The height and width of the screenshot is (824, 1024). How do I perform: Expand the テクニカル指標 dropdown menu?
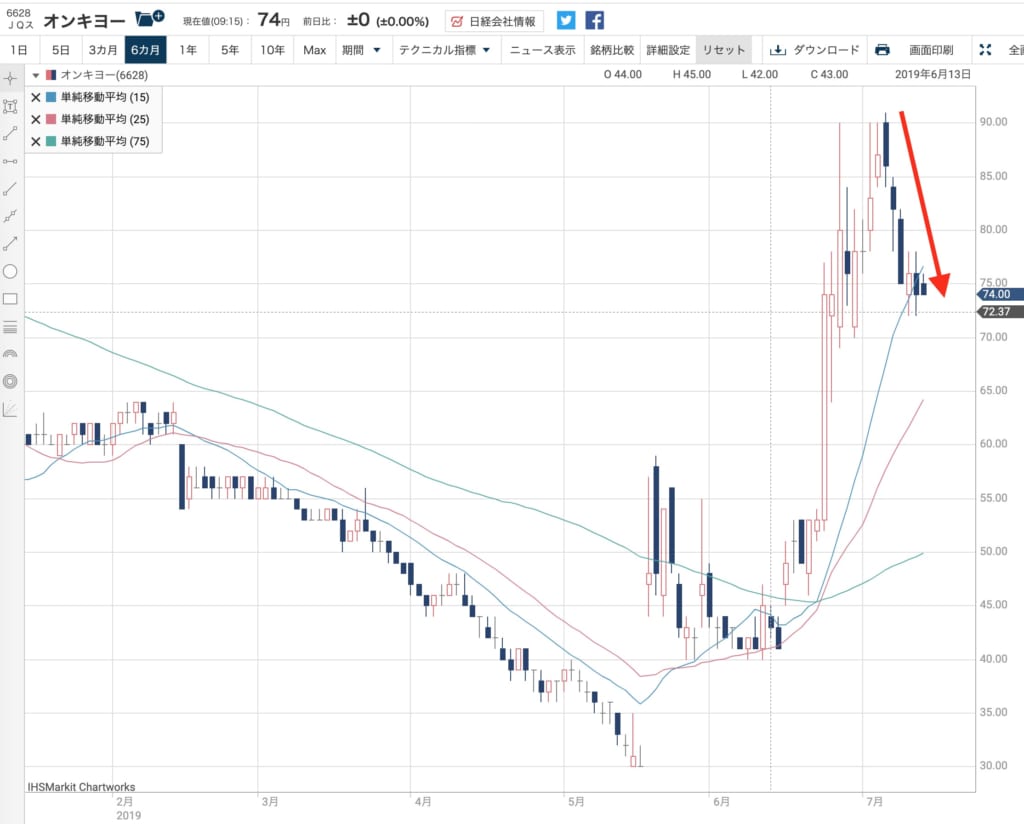point(444,50)
